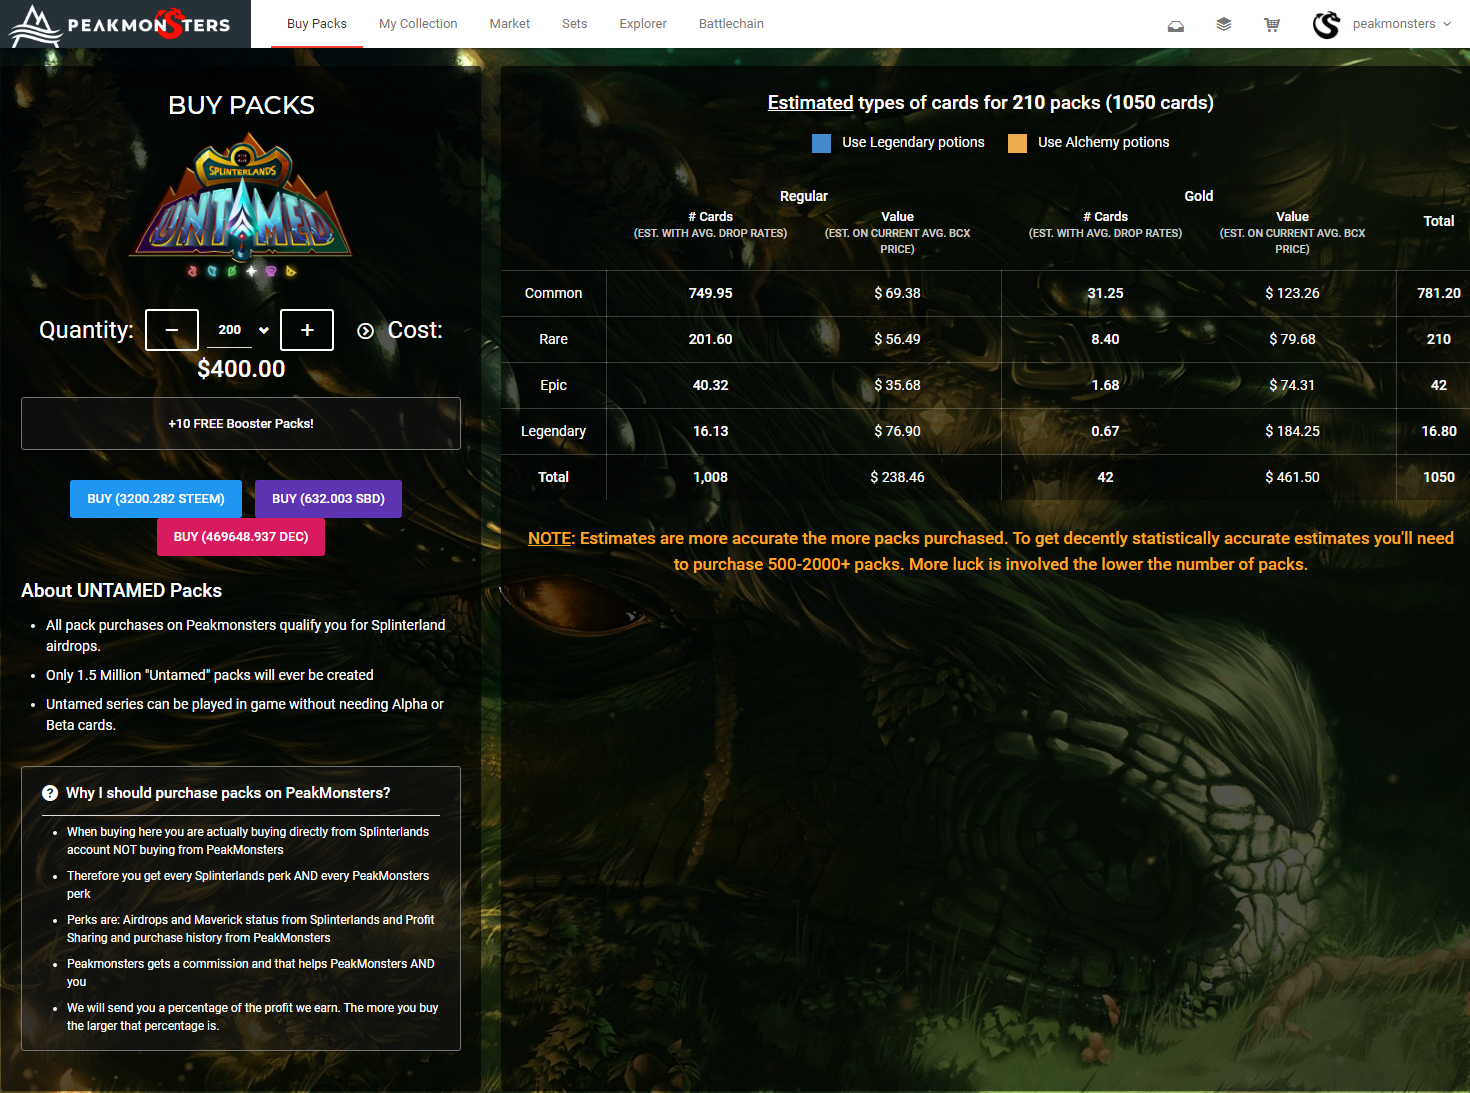The image size is (1470, 1093).
Task: Expand the peakmonsters account menu
Action: 1401,24
